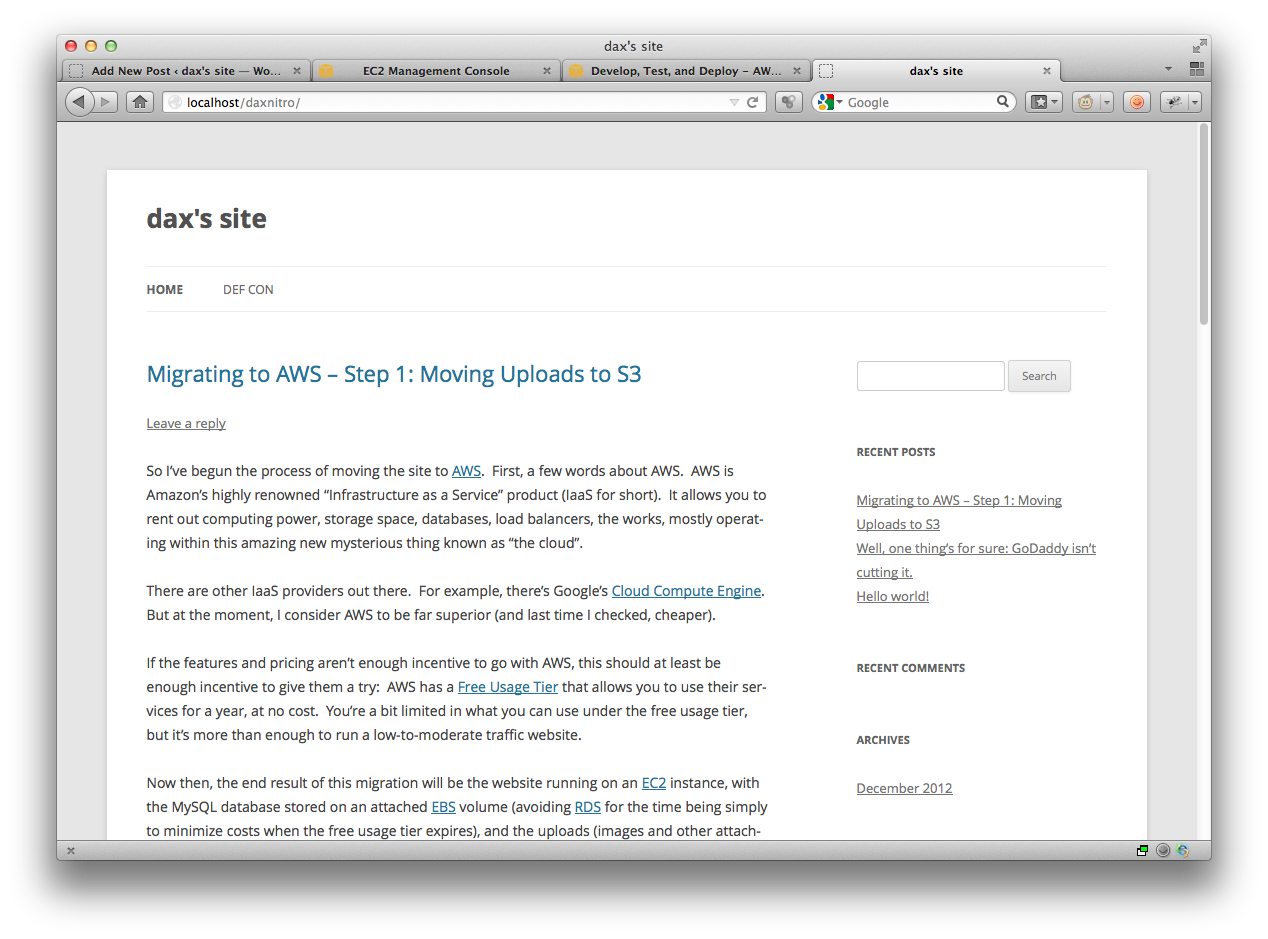Switch to Develop, Test, and Deploy tab
Image resolution: width=1268 pixels, height=939 pixels.
[x=685, y=71]
